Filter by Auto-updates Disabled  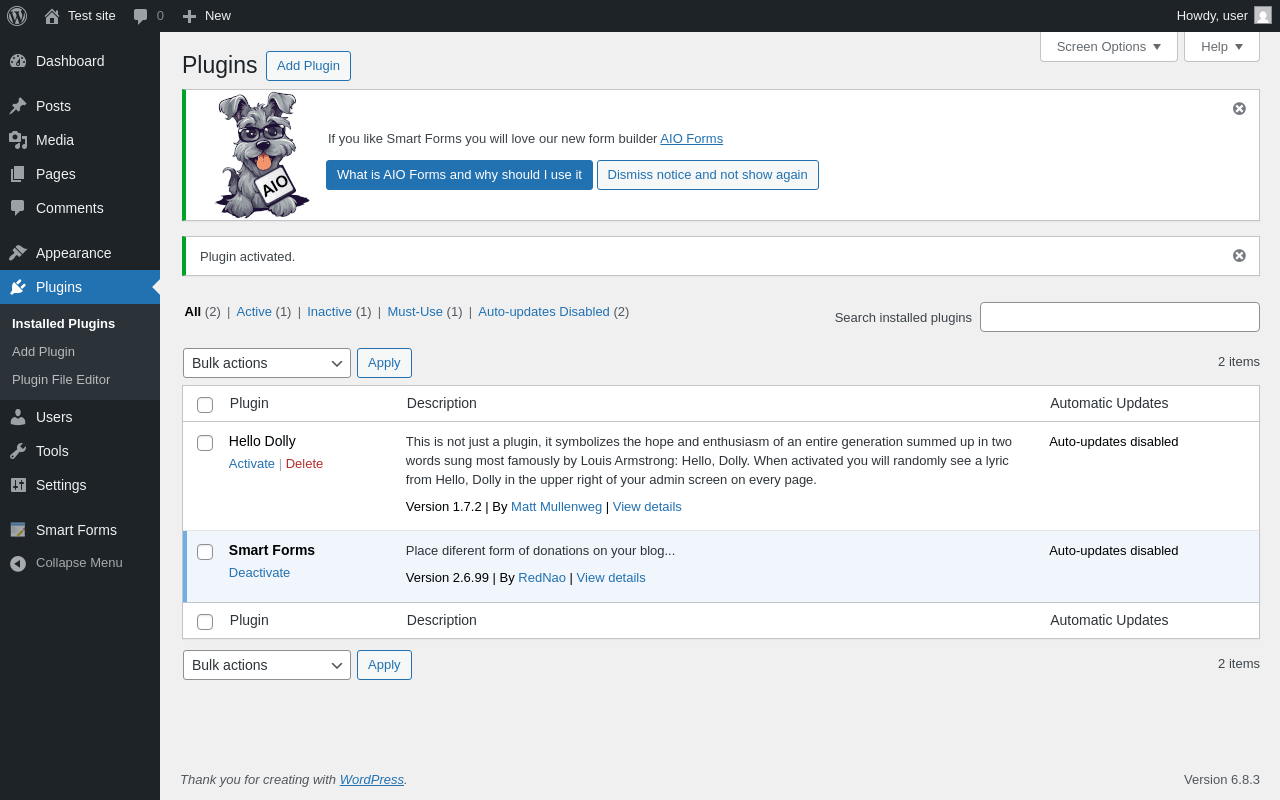(544, 312)
